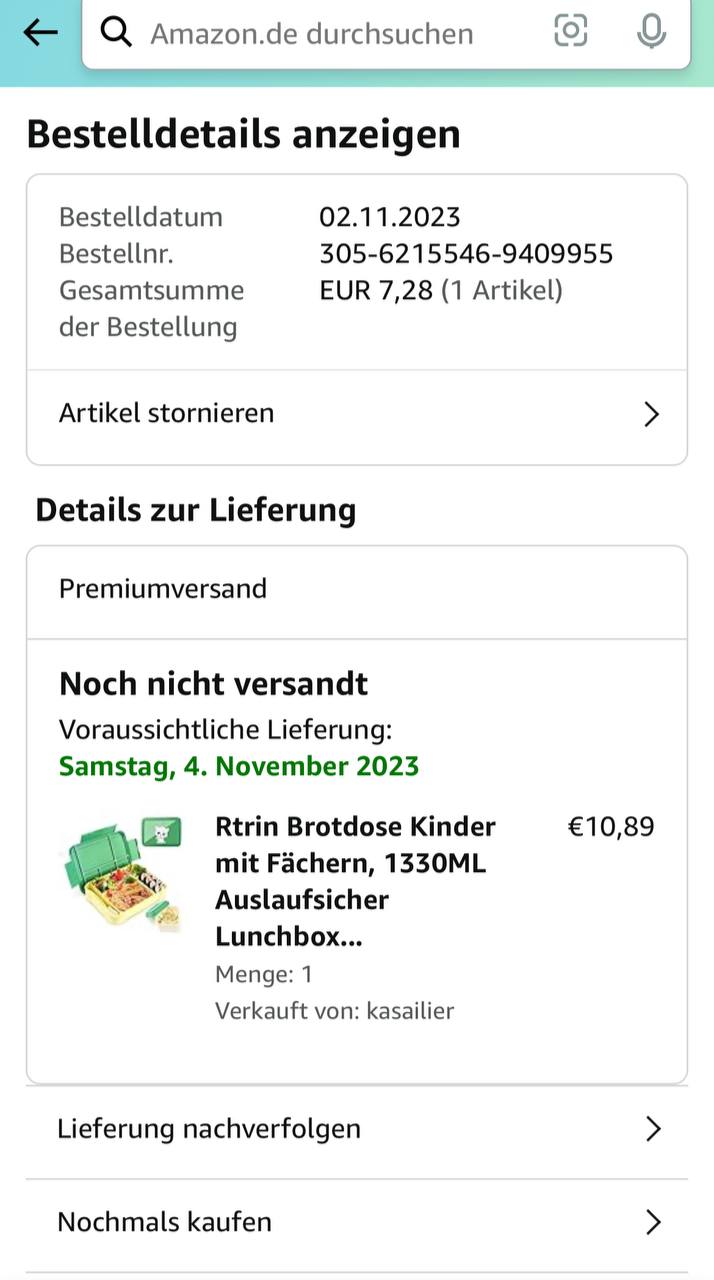Expand the Nochmals kaufen chevron
This screenshot has height=1280, width=714.
point(653,1222)
